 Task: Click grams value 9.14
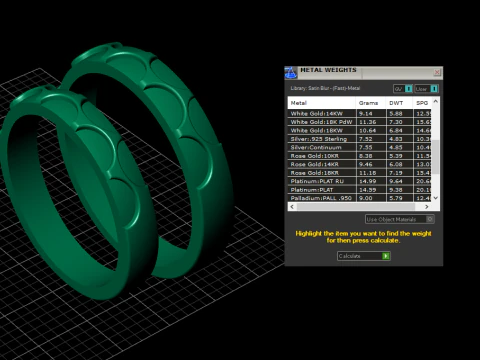[x=366, y=114]
